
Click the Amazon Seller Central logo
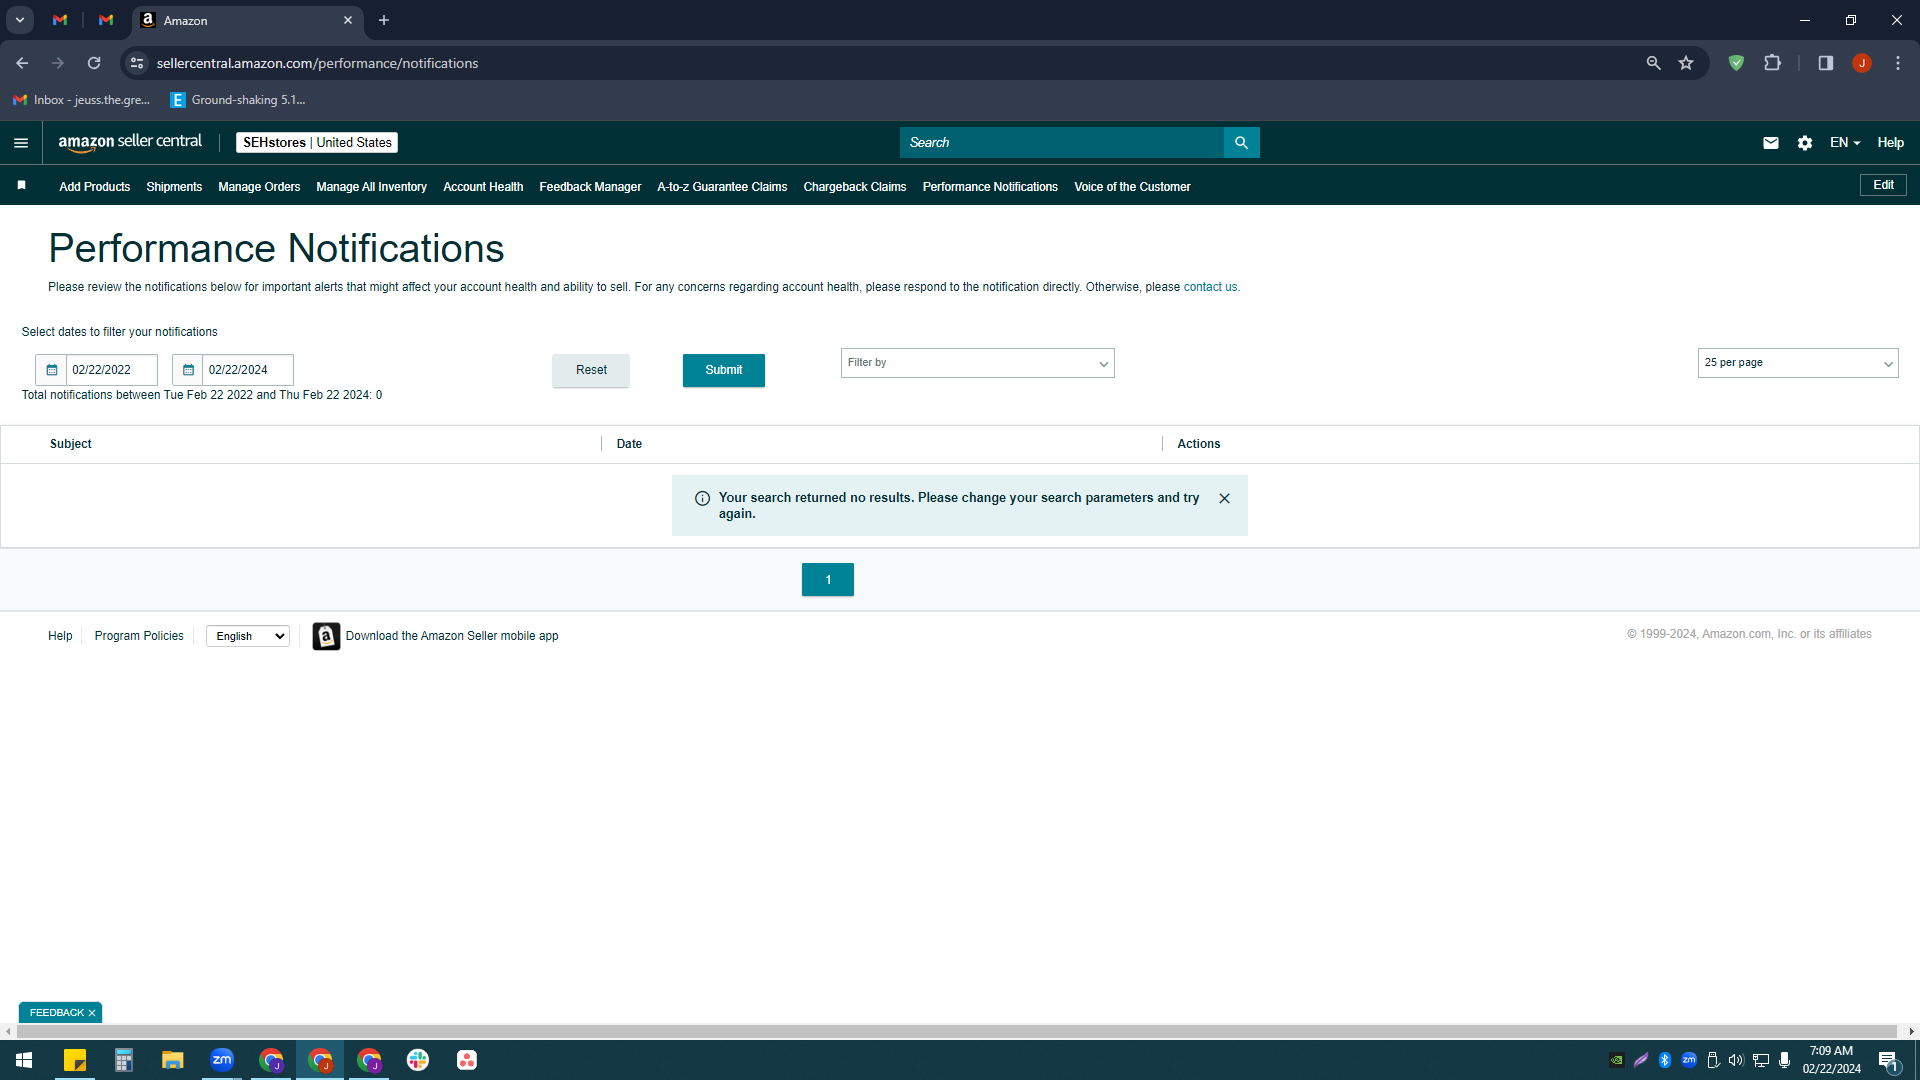[x=130, y=142]
